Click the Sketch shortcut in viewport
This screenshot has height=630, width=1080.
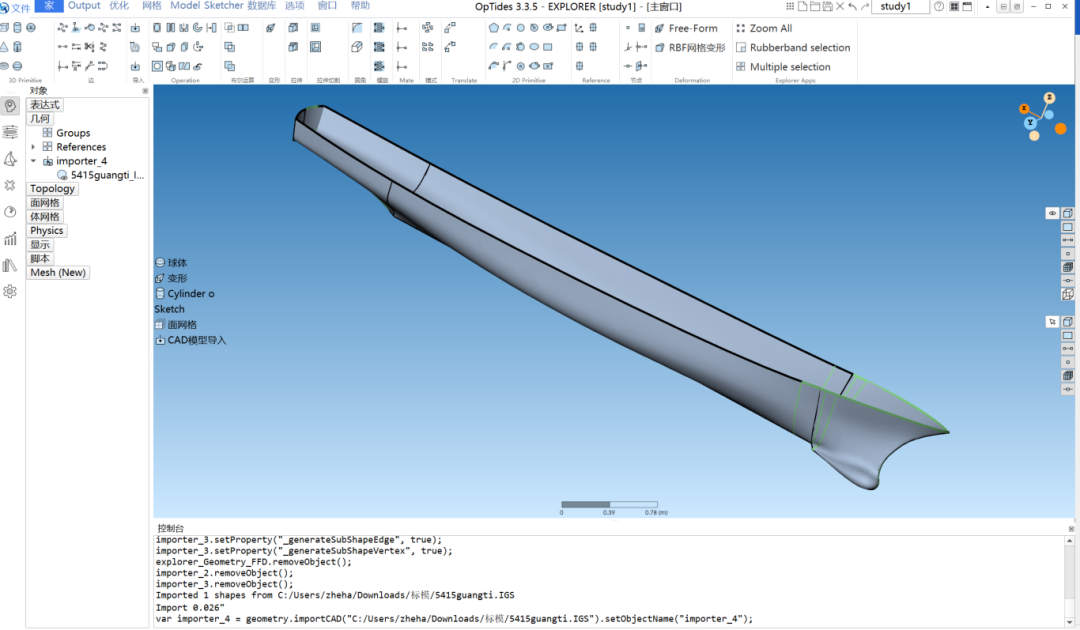click(169, 309)
